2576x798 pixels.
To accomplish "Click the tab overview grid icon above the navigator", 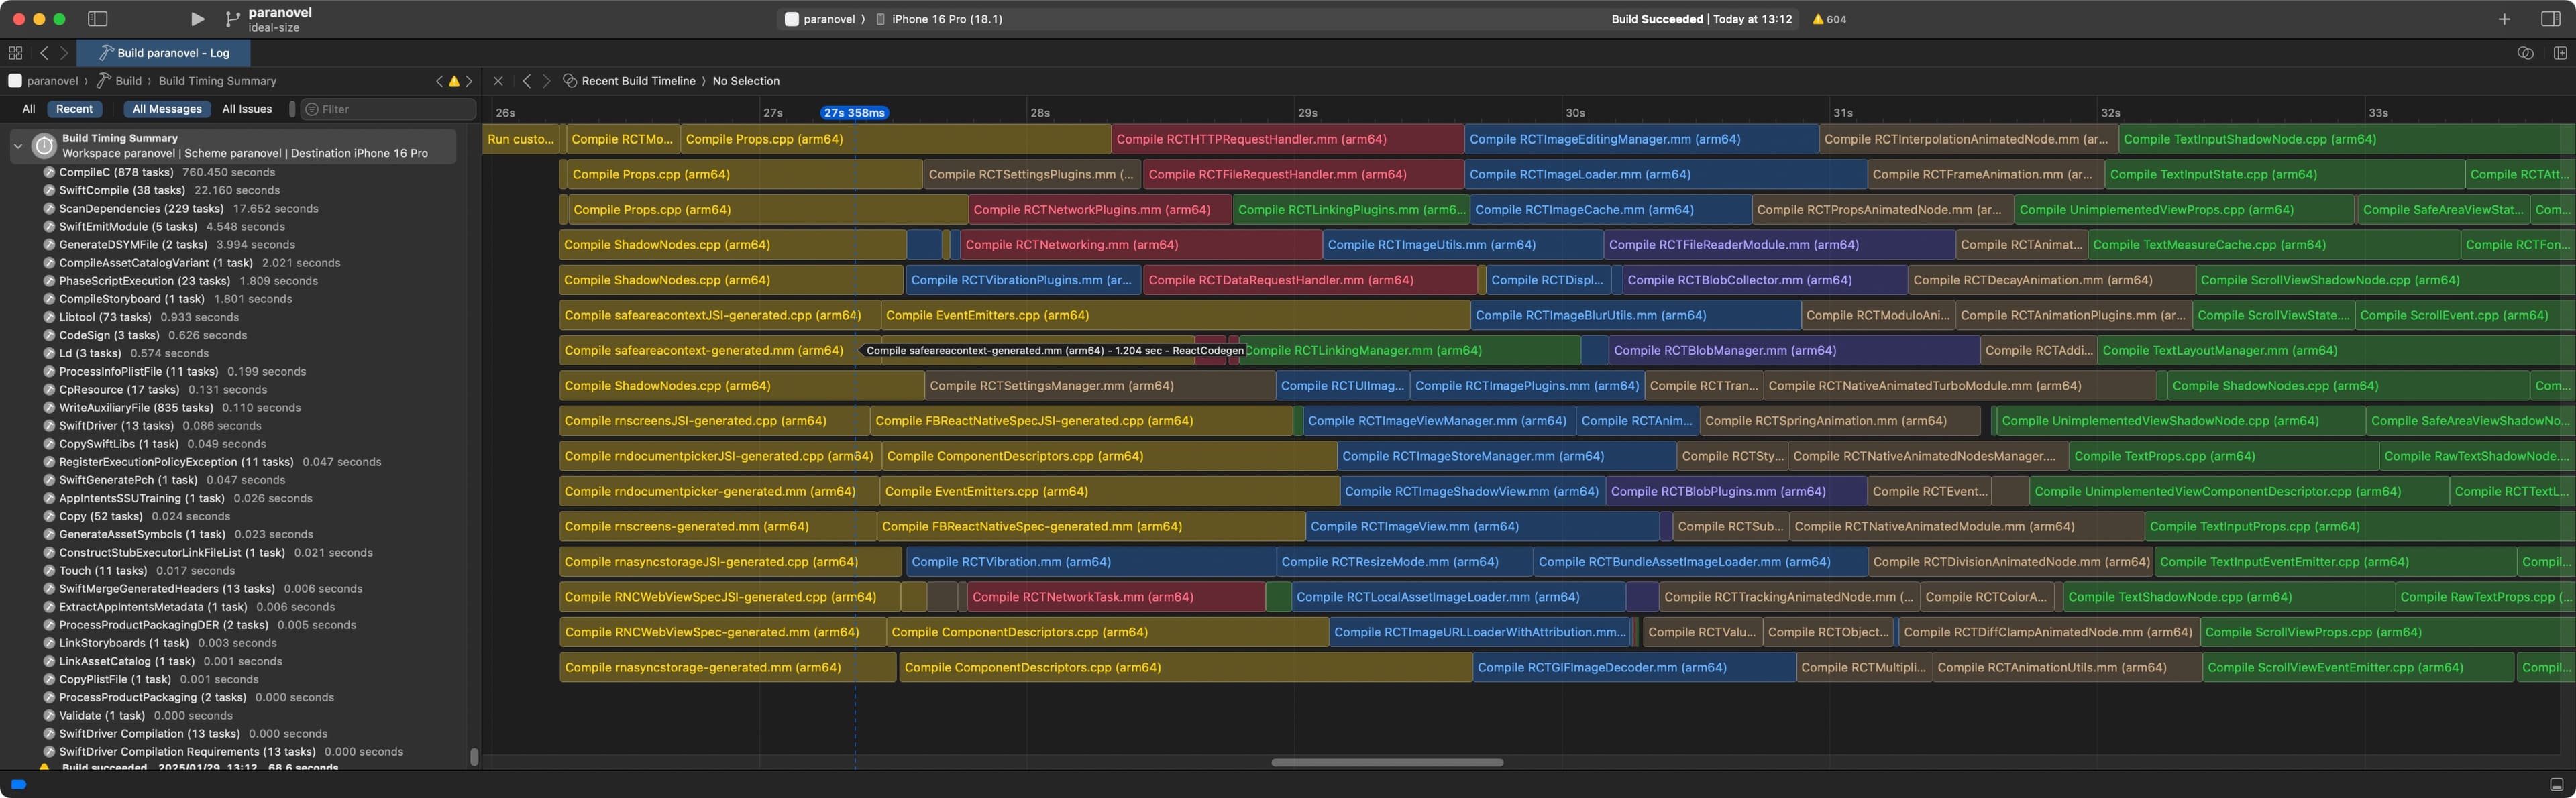I will (x=15, y=51).
